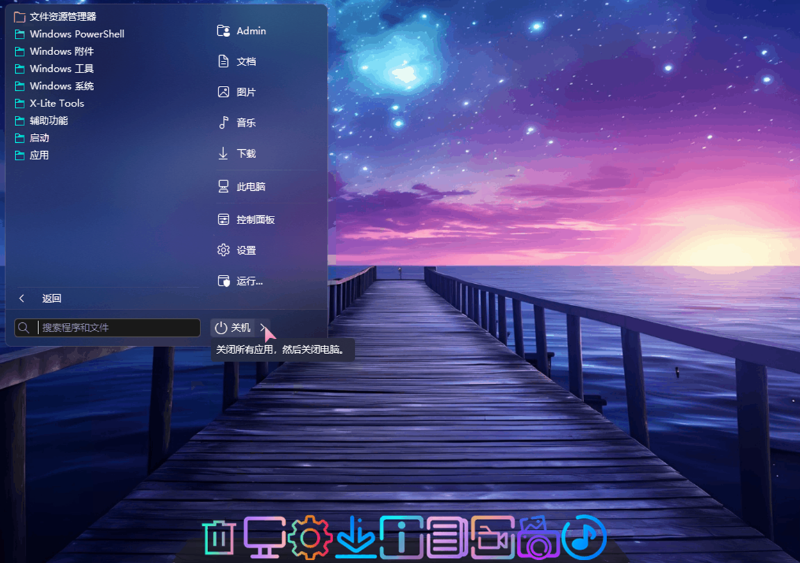Click the 返回 back button
The width and height of the screenshot is (800, 563).
click(51, 299)
